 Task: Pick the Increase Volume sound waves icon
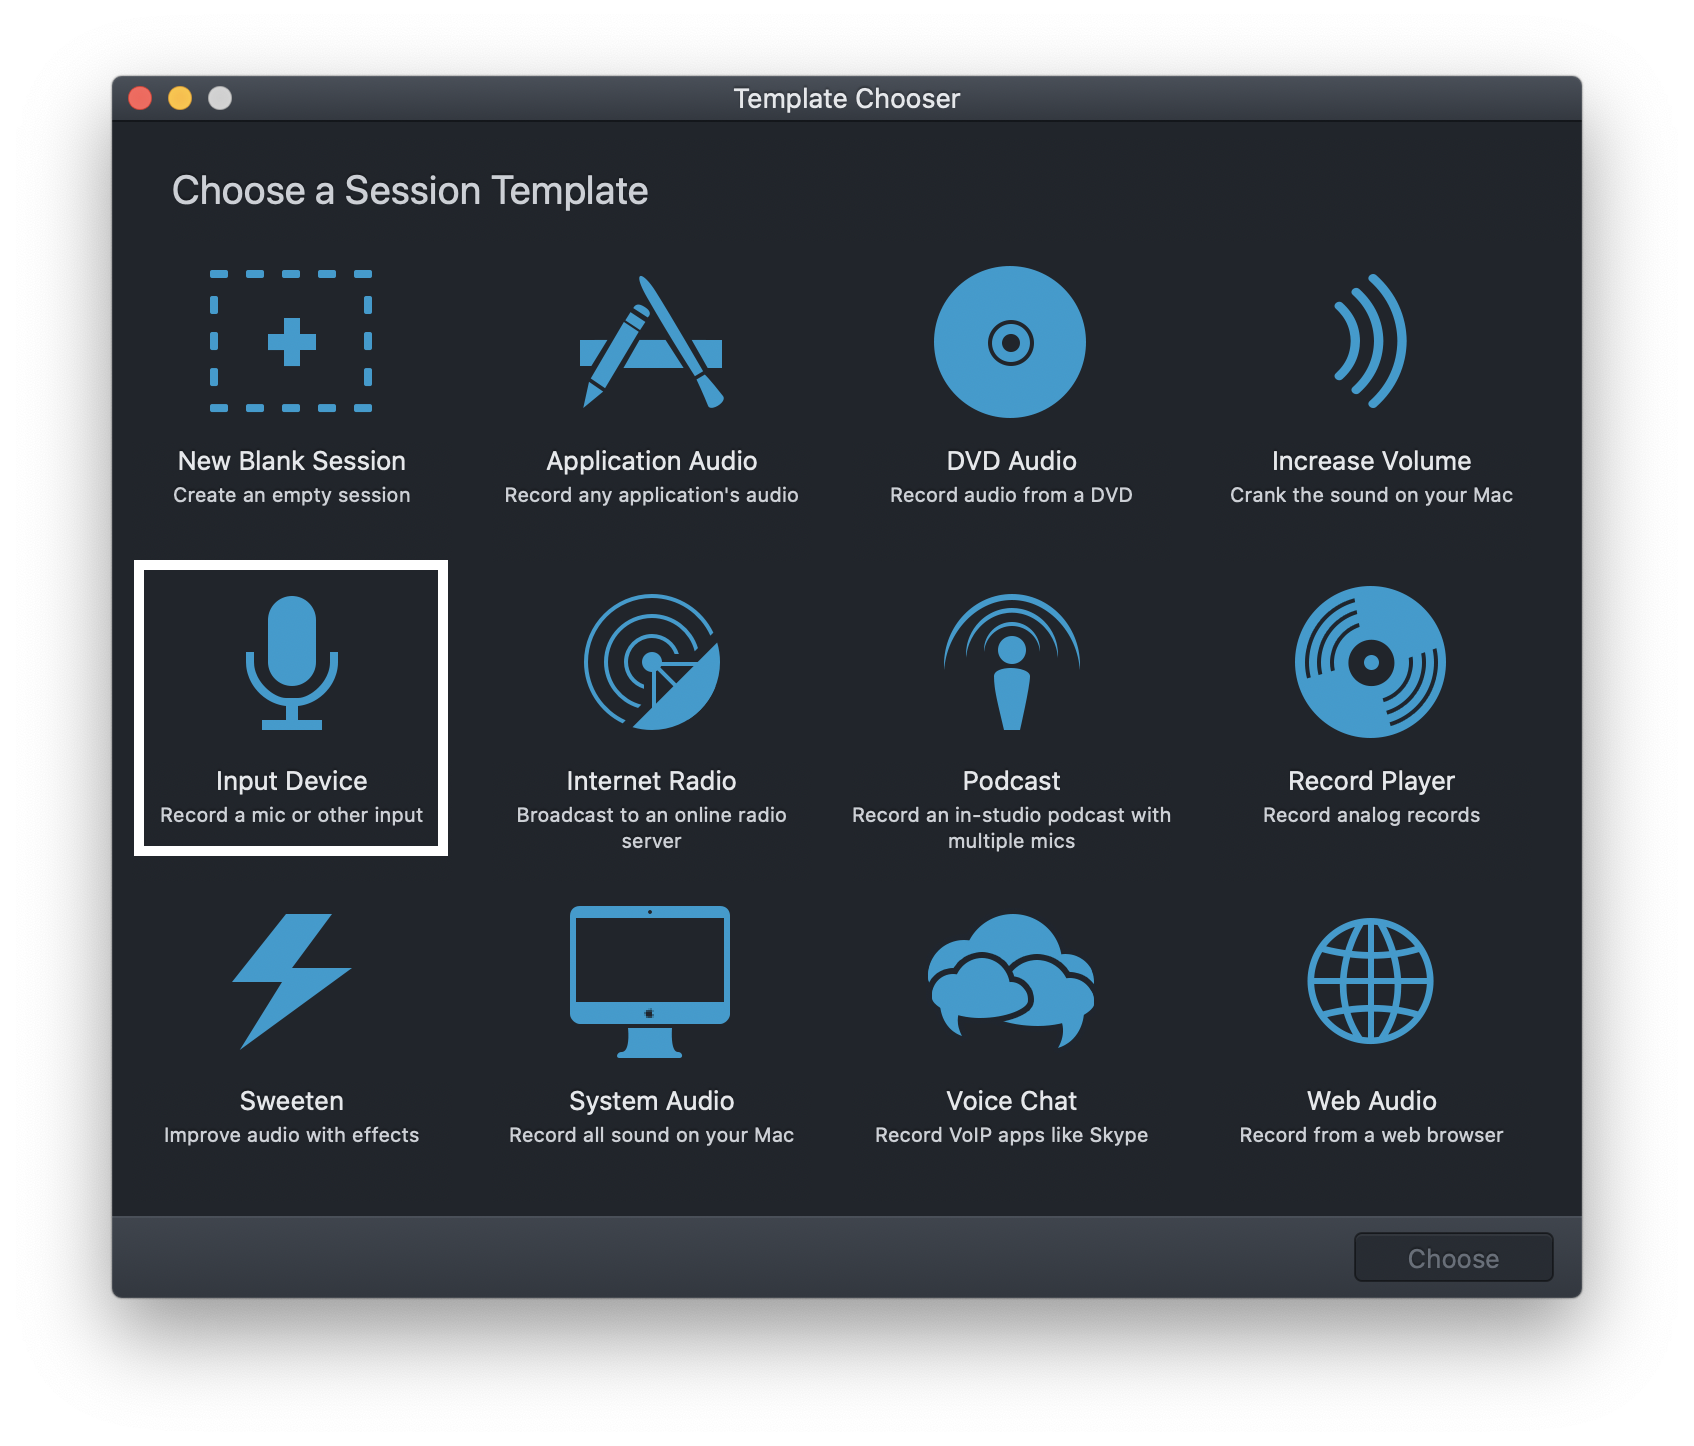coord(1371,341)
